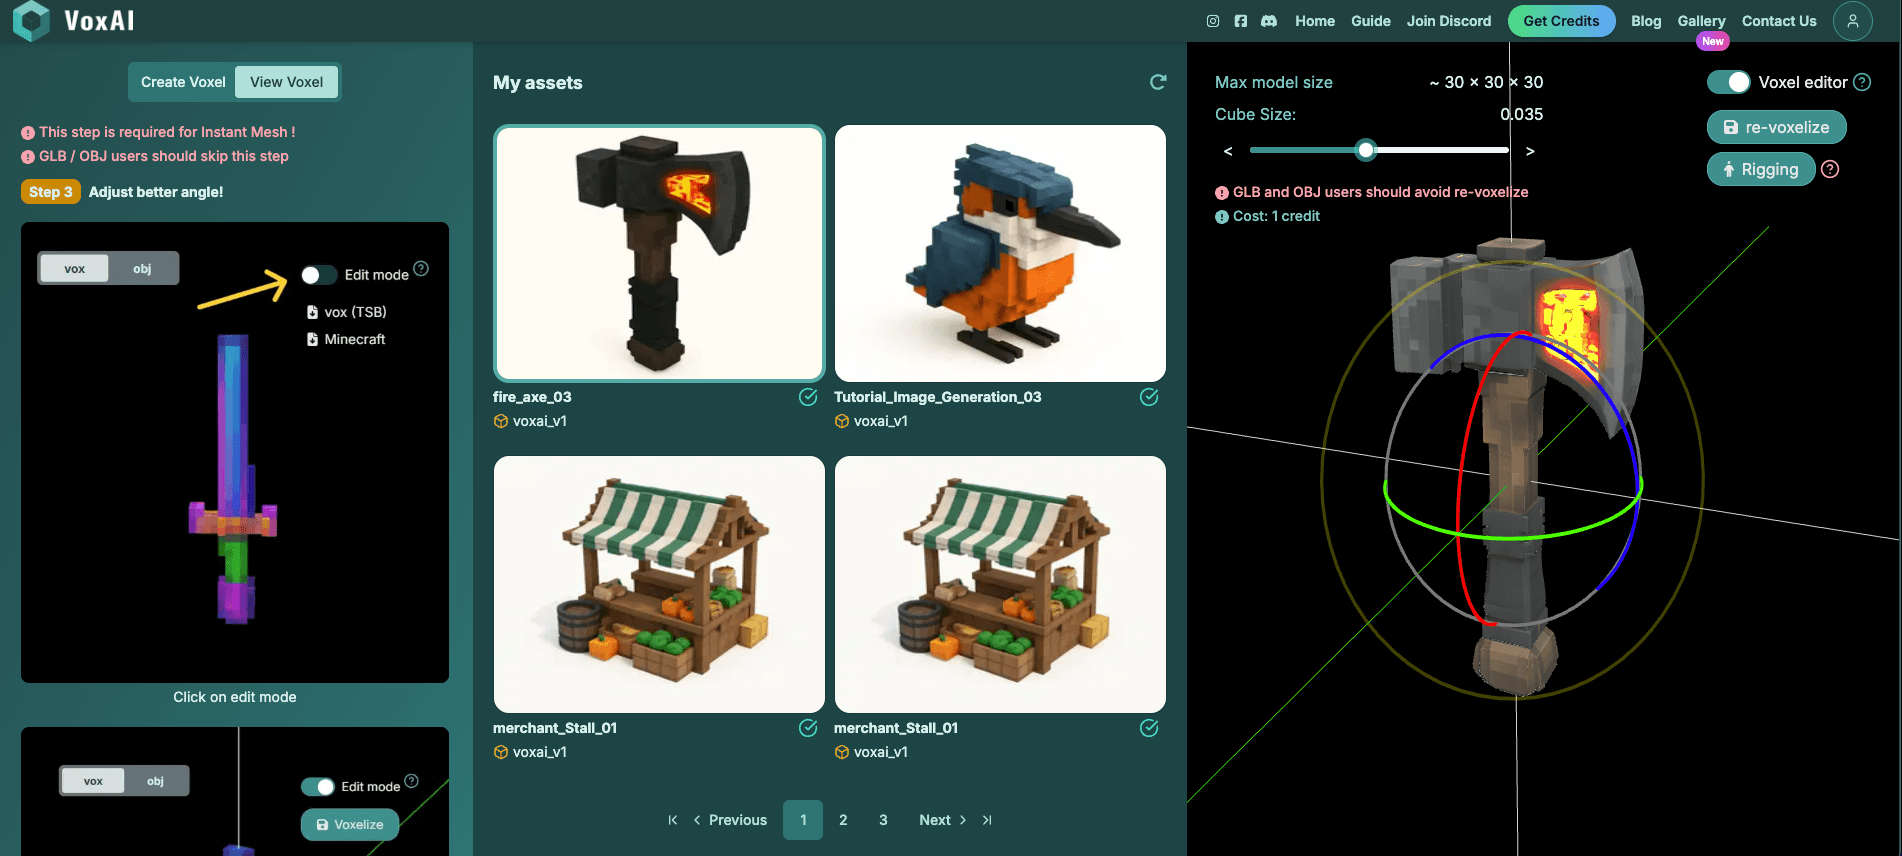Increase cube size with right arrow

click(1530, 151)
